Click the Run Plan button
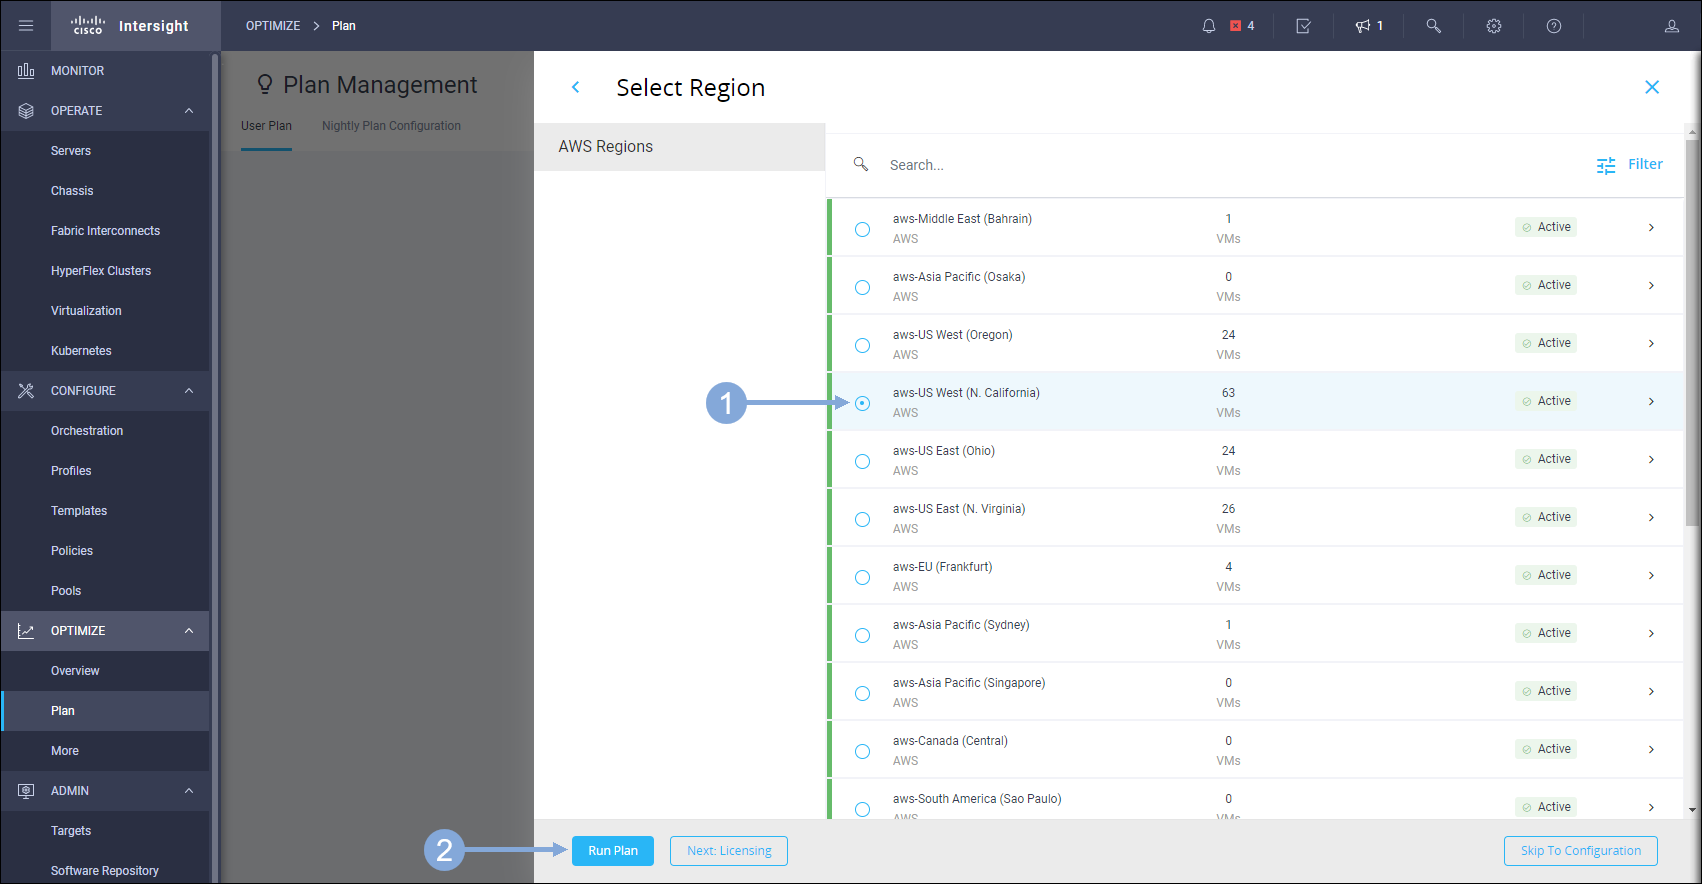This screenshot has width=1702, height=884. [x=613, y=851]
